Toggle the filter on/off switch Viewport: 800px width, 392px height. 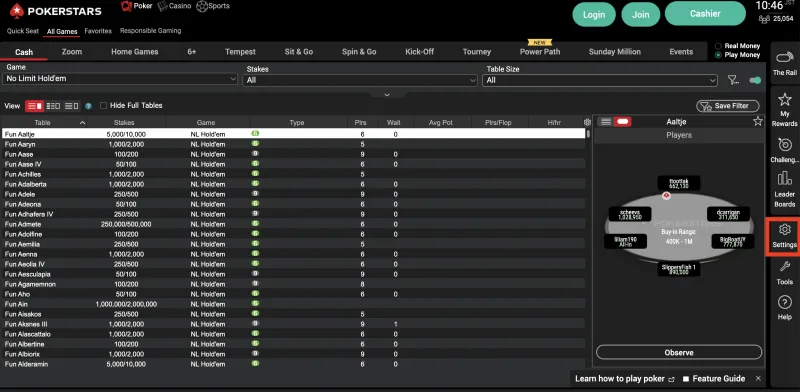(755, 80)
